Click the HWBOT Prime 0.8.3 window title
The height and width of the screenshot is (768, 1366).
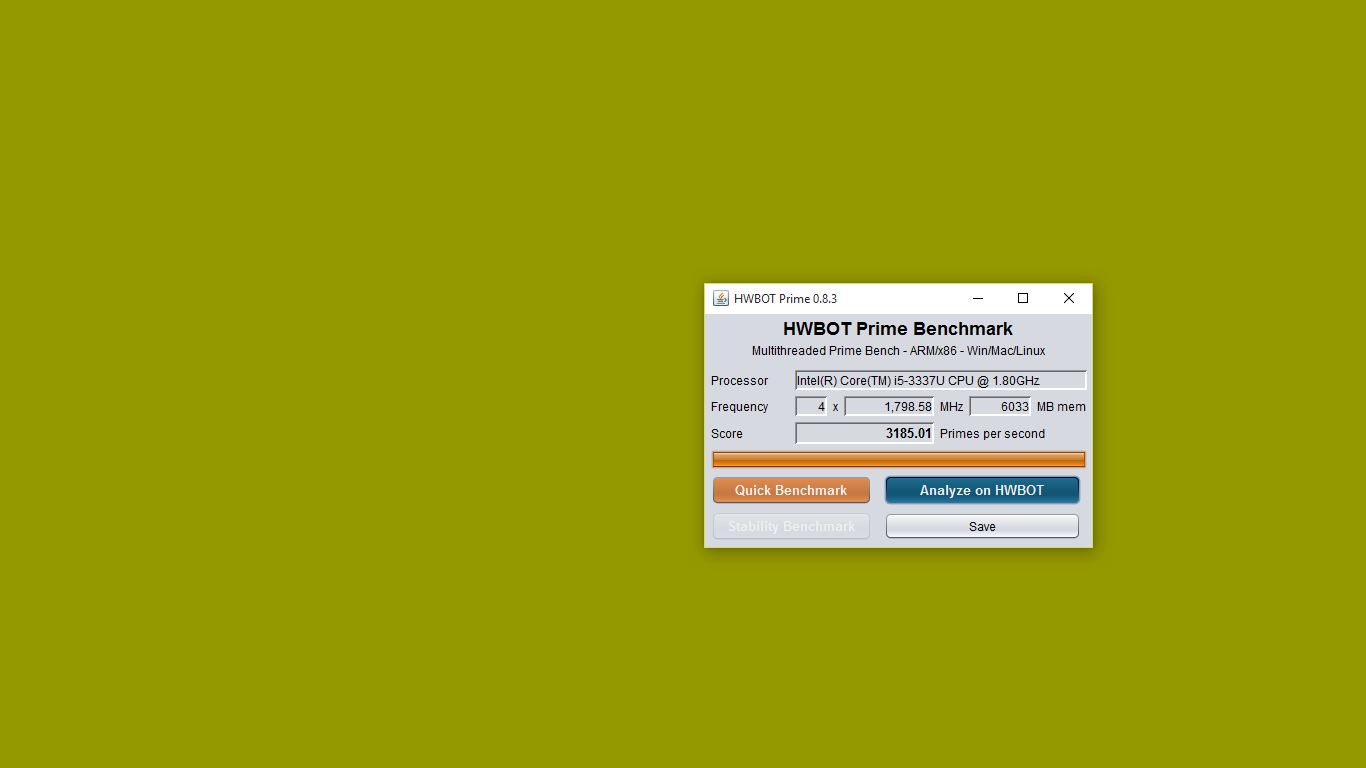785,298
